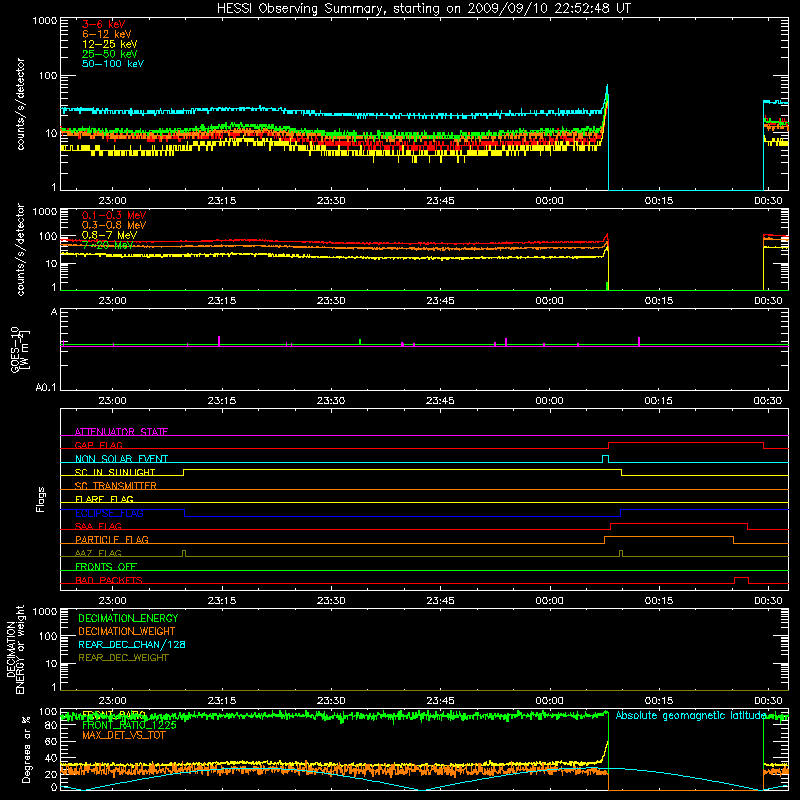This screenshot has height=800, width=800.
Task: Select the REAR_DEC_WEIGHT legend label
Action: pyautogui.click(x=123, y=658)
